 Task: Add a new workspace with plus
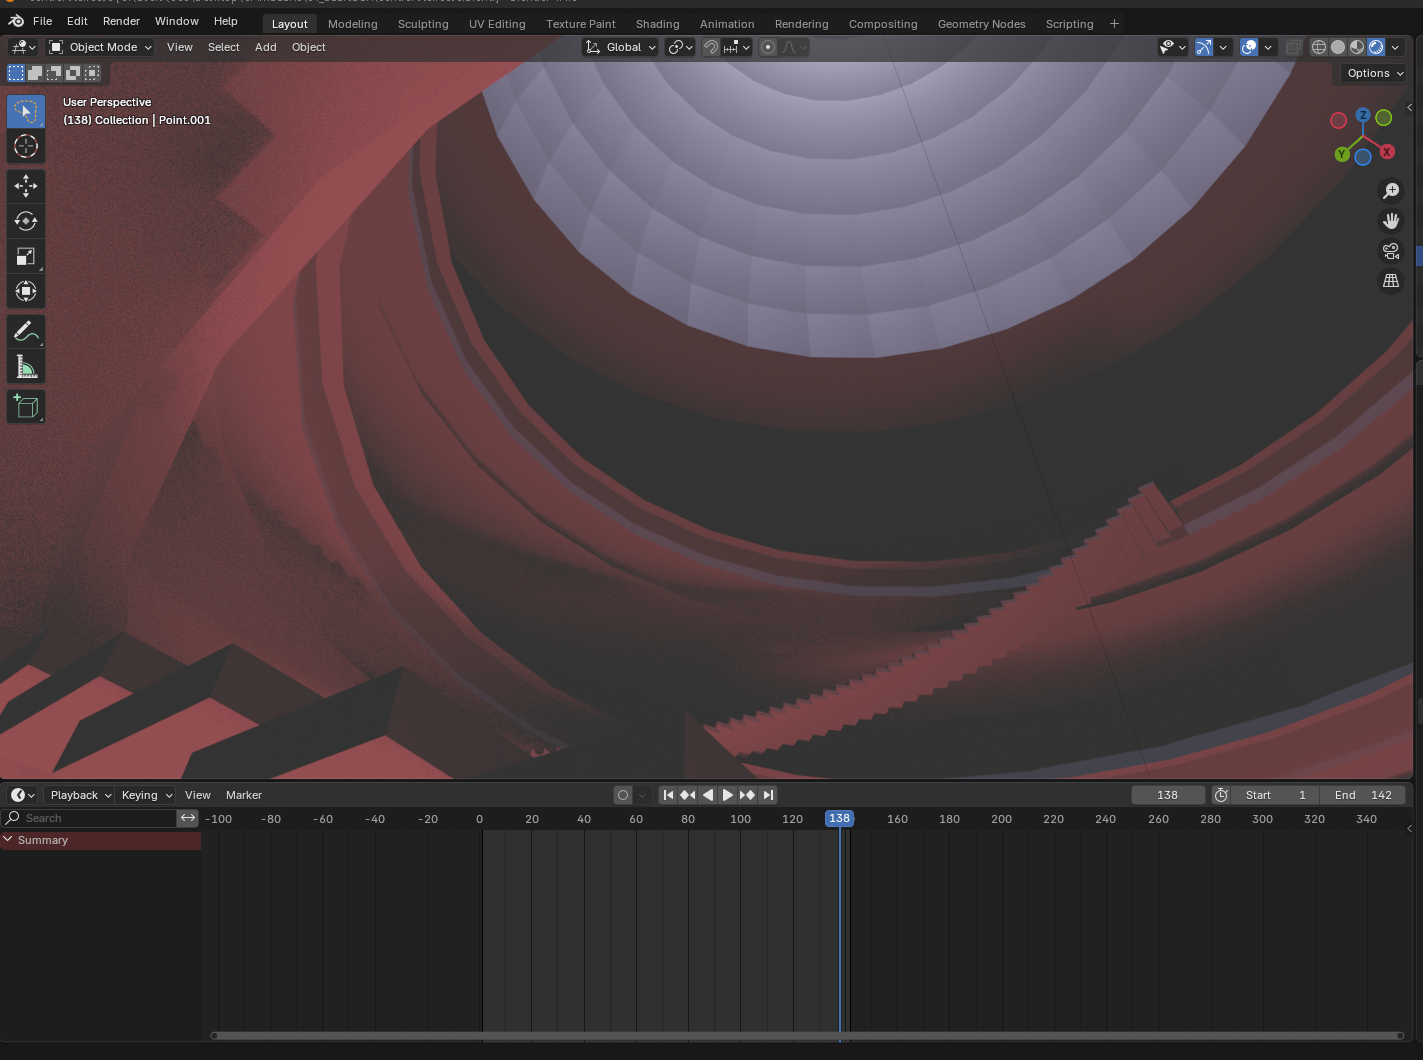tap(1114, 23)
